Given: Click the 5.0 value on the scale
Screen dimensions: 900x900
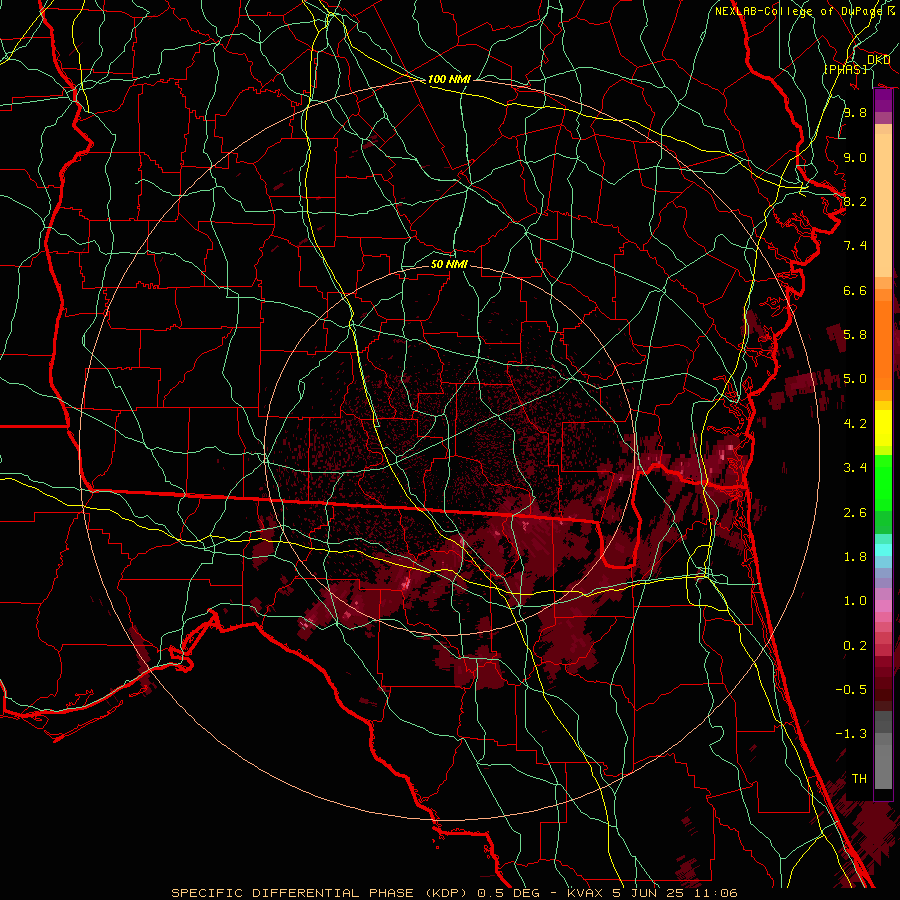Looking at the screenshot, I should [855, 379].
